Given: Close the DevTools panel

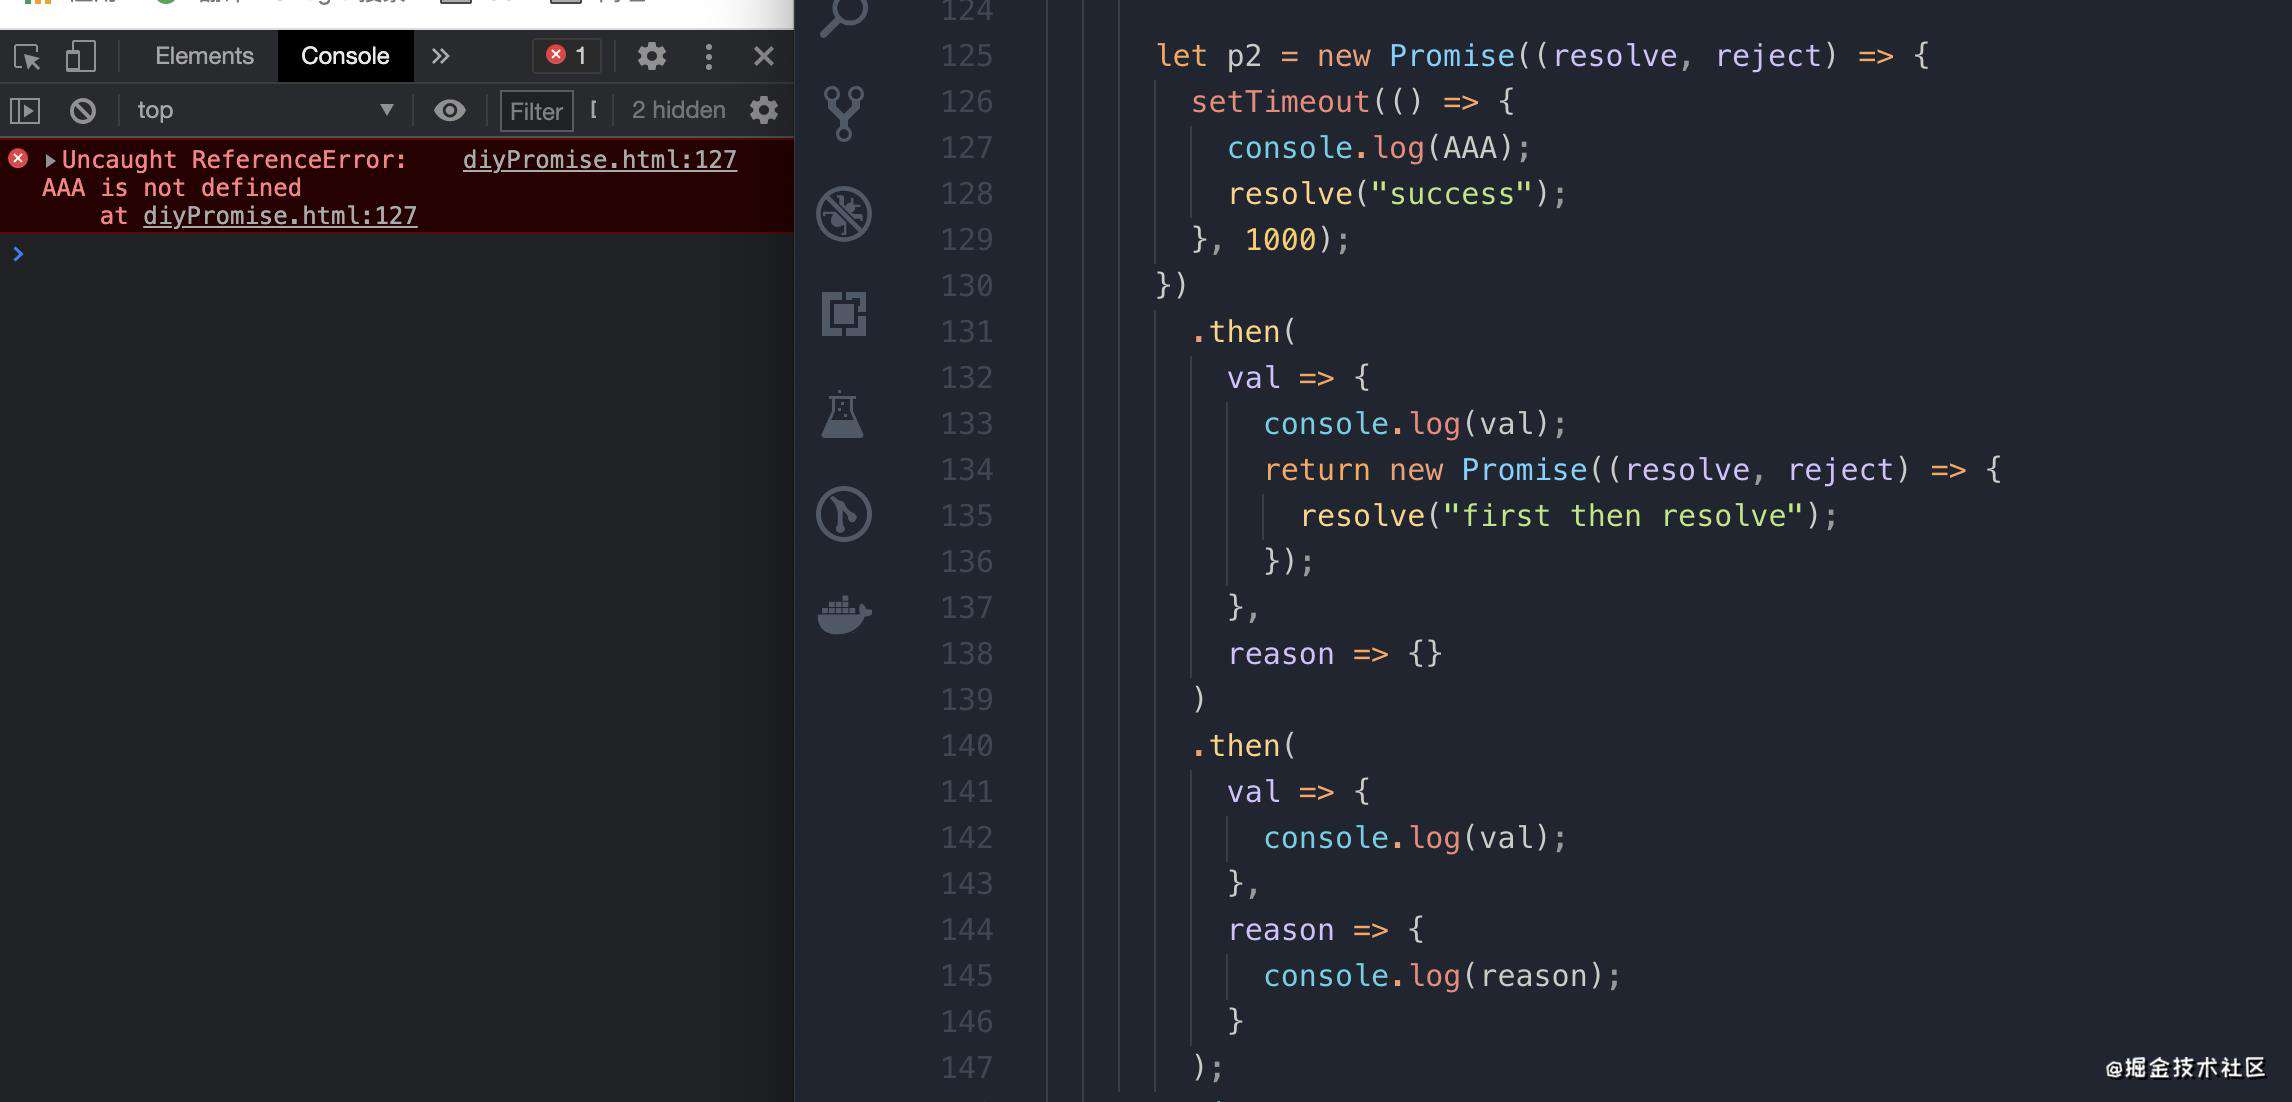Looking at the screenshot, I should click(764, 56).
